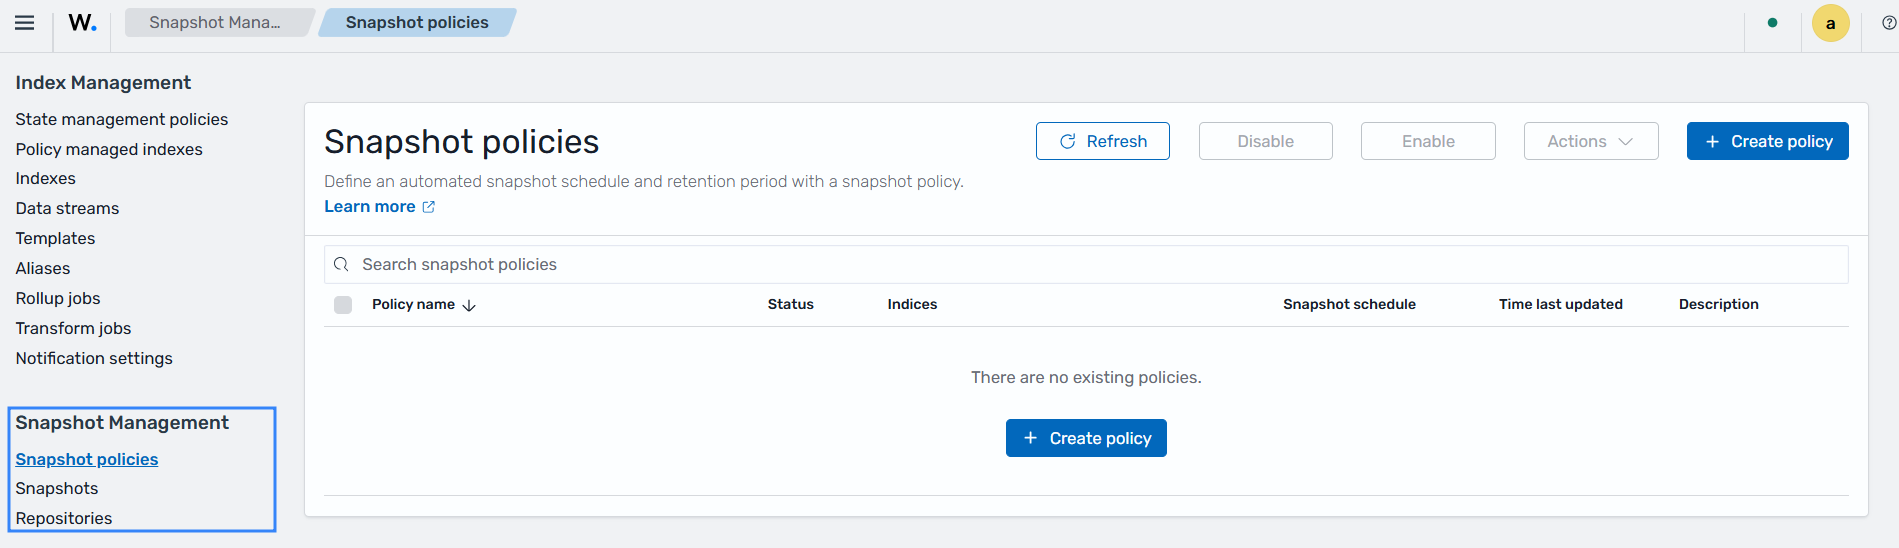Click the user avatar 'a'

coord(1831,23)
